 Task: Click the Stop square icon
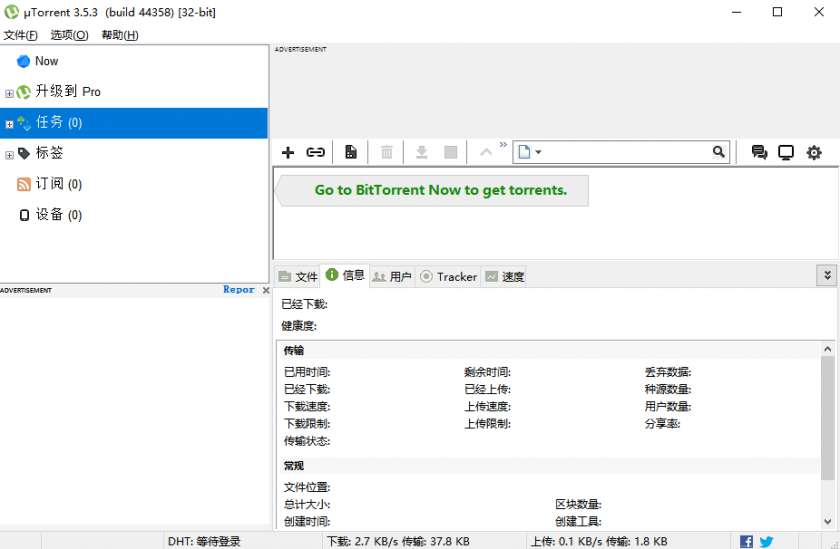tap(451, 153)
